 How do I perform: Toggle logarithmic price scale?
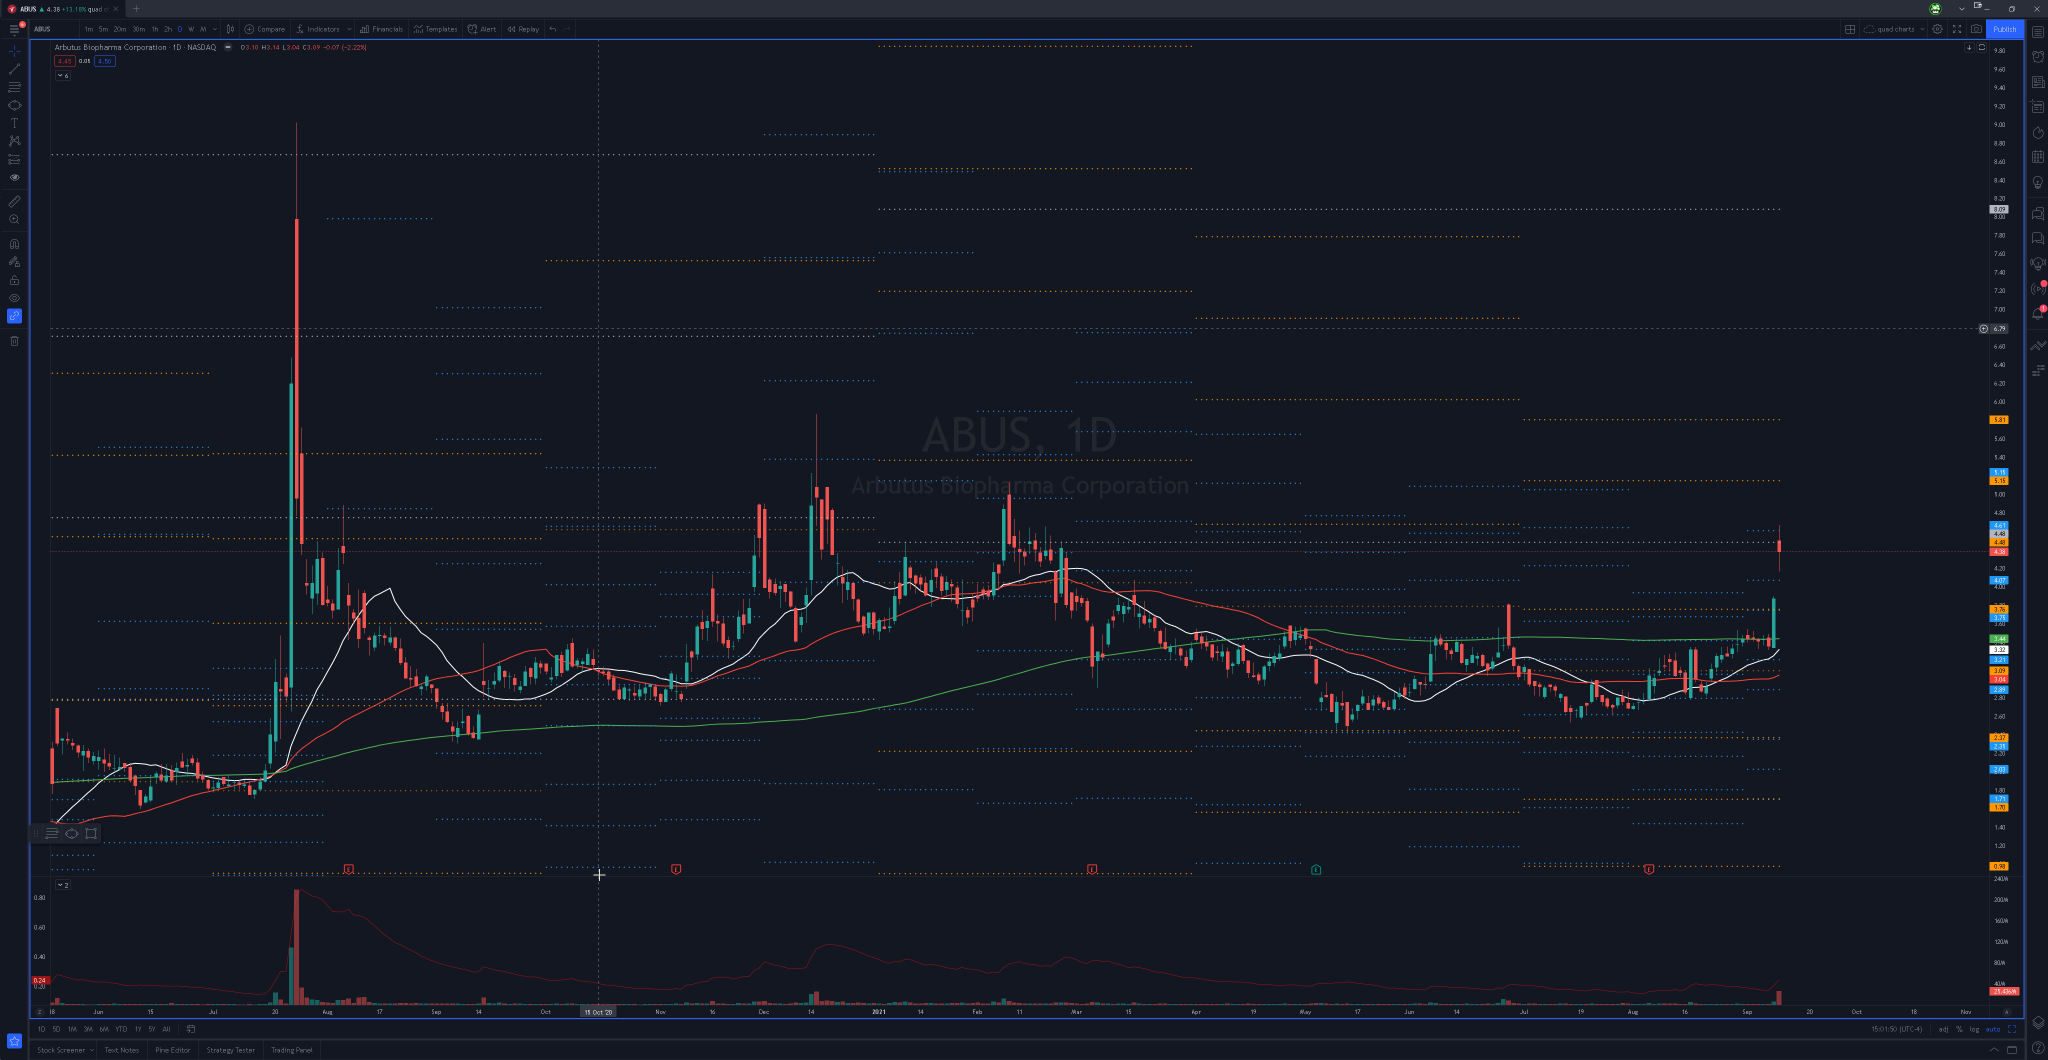tap(1974, 1029)
